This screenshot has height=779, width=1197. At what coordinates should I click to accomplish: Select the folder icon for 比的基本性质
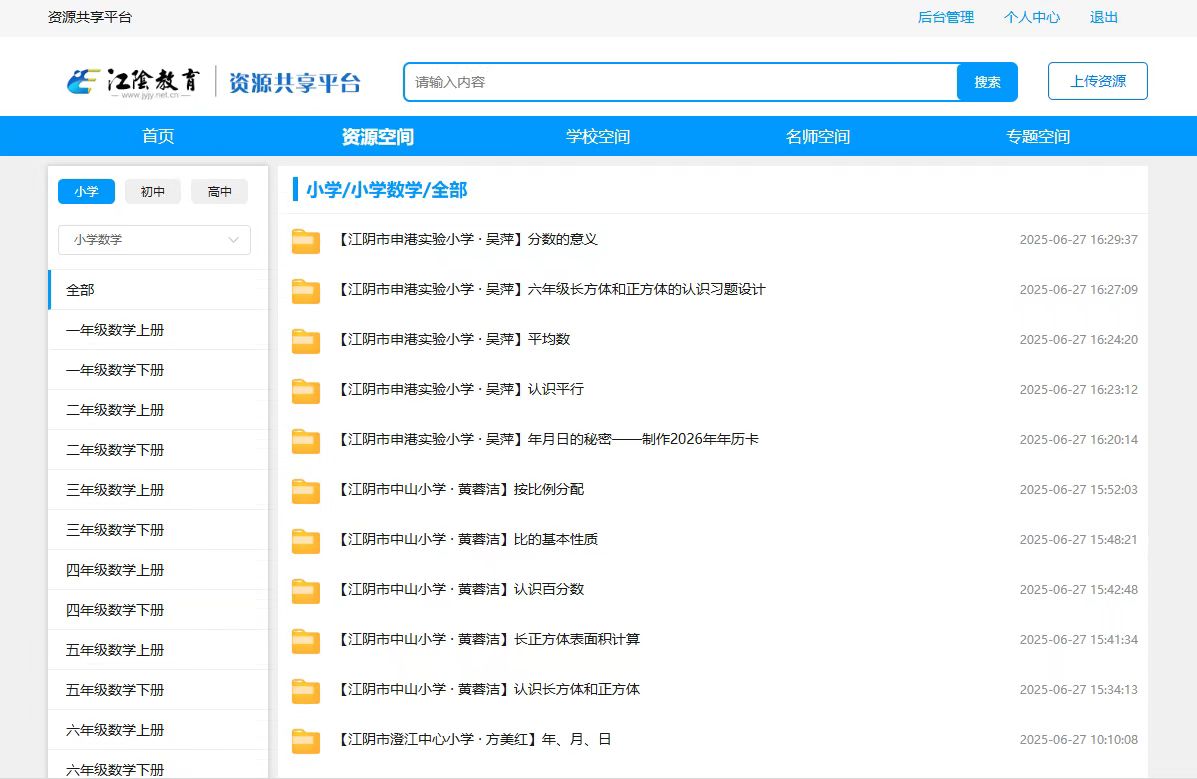(305, 541)
